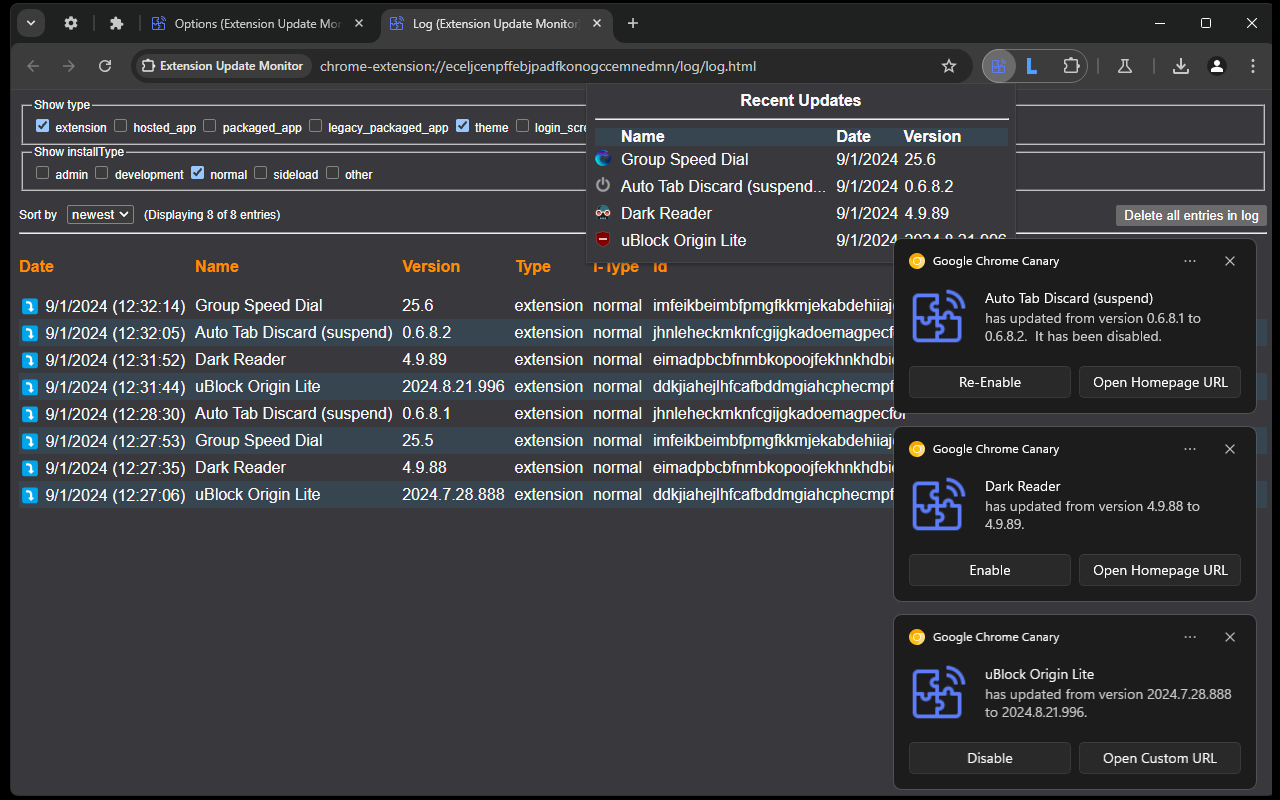
Task: Reload the page
Action: click(105, 66)
